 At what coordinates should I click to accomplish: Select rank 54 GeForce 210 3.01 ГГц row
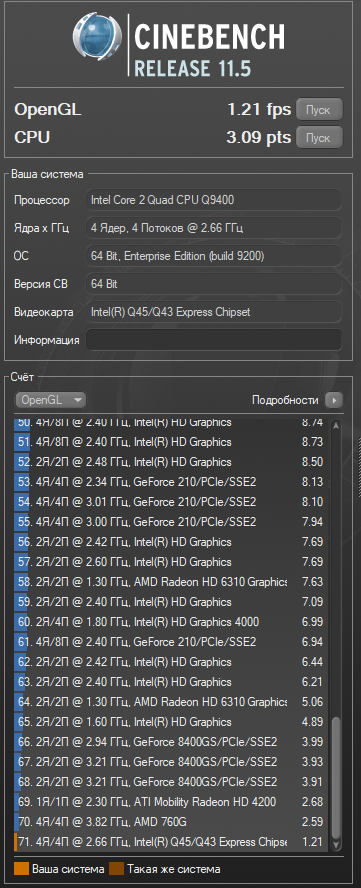tap(171, 502)
